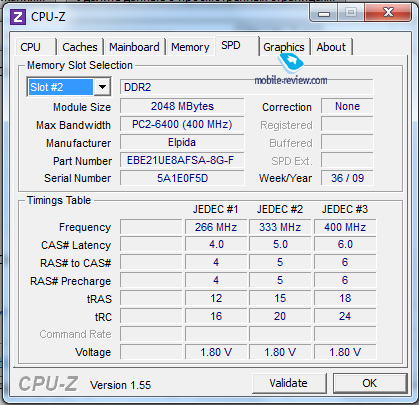Confirm with the OK button

370,383
